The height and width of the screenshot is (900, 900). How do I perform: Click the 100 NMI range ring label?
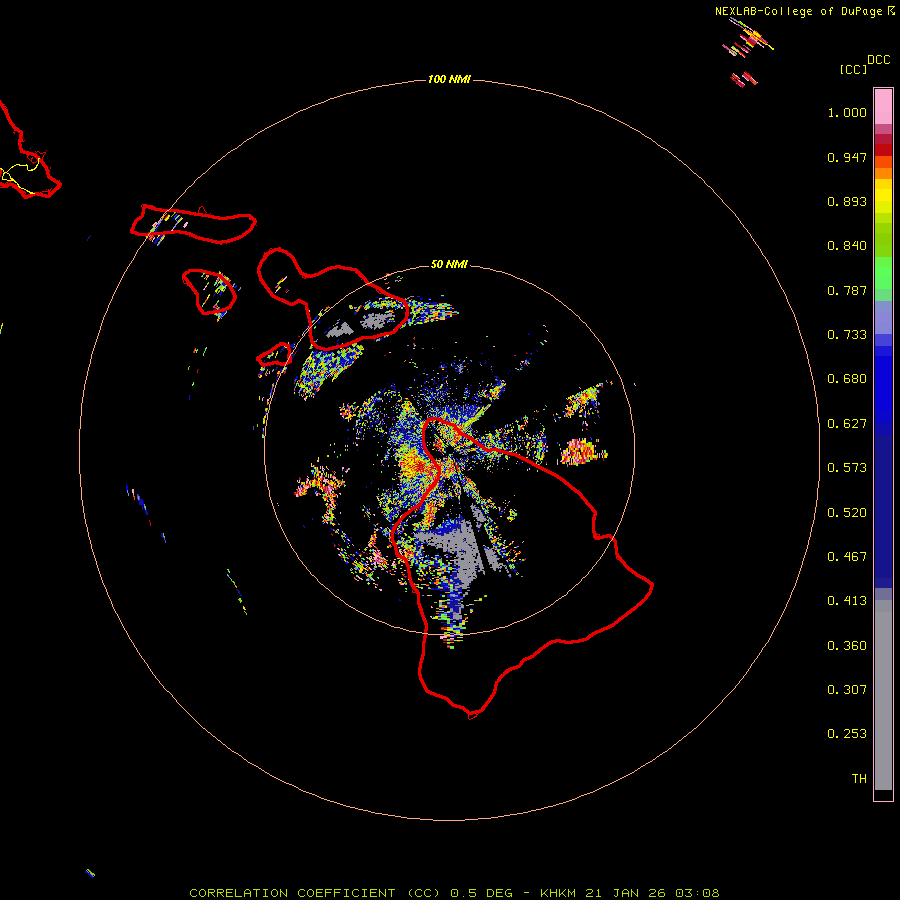pyautogui.click(x=449, y=79)
